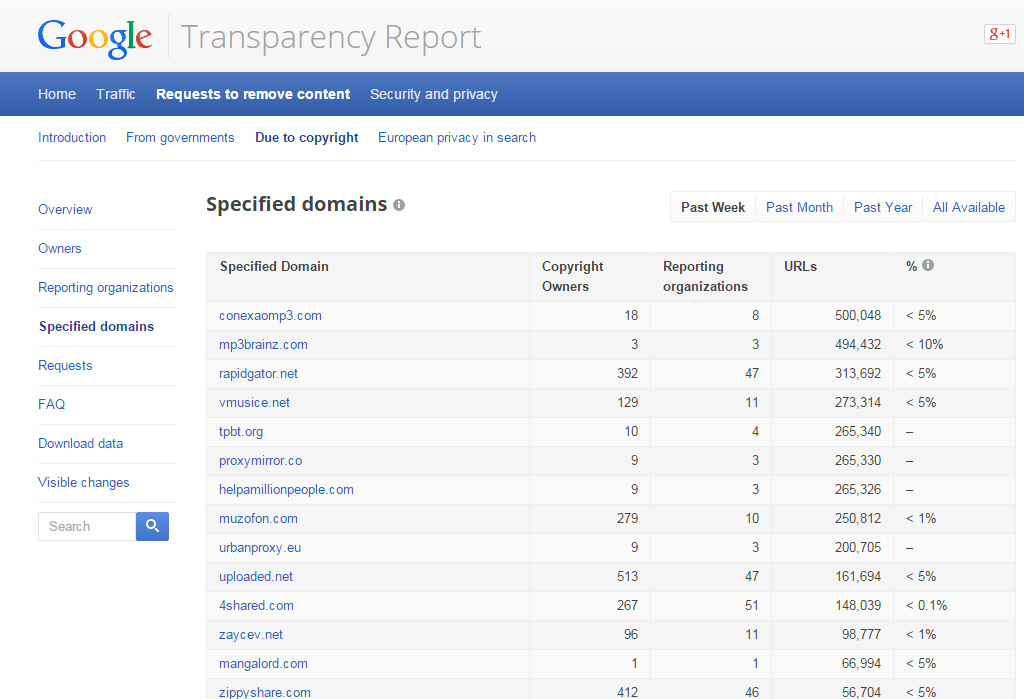Click info icon next to % column

928,265
